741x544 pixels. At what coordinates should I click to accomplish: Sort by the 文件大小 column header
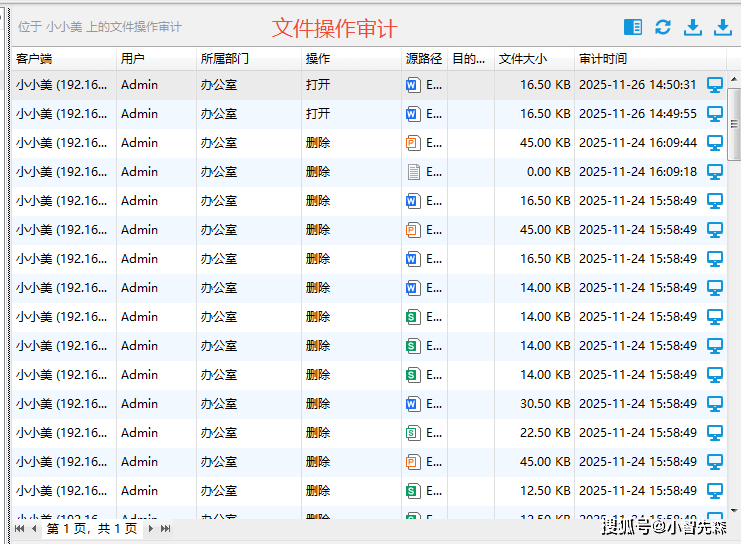(523, 59)
